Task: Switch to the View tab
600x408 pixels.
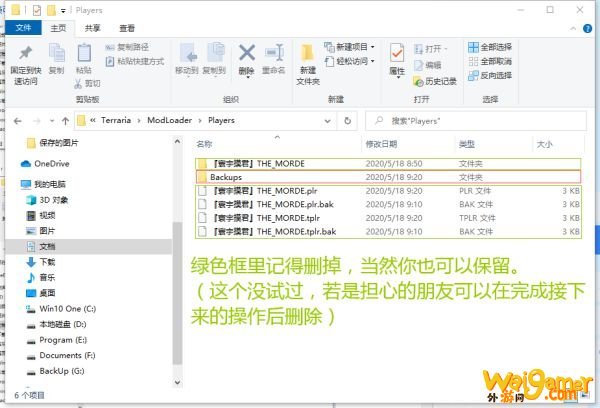Action: (x=127, y=28)
